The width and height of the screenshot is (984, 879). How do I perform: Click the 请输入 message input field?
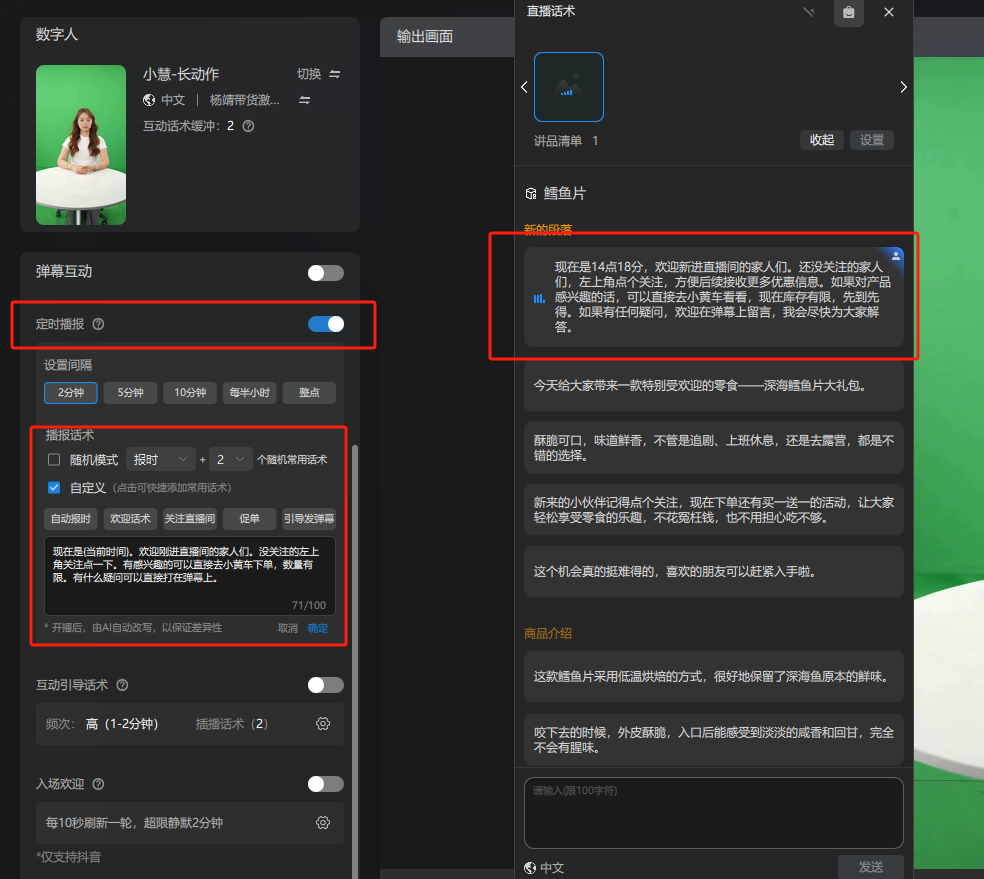[713, 812]
